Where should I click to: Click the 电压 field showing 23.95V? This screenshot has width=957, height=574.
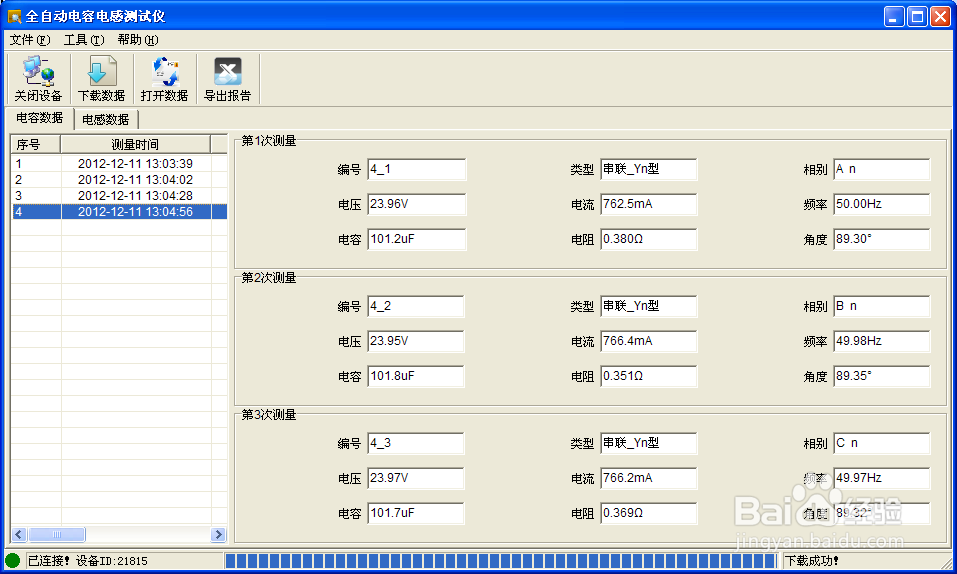pyautogui.click(x=416, y=341)
